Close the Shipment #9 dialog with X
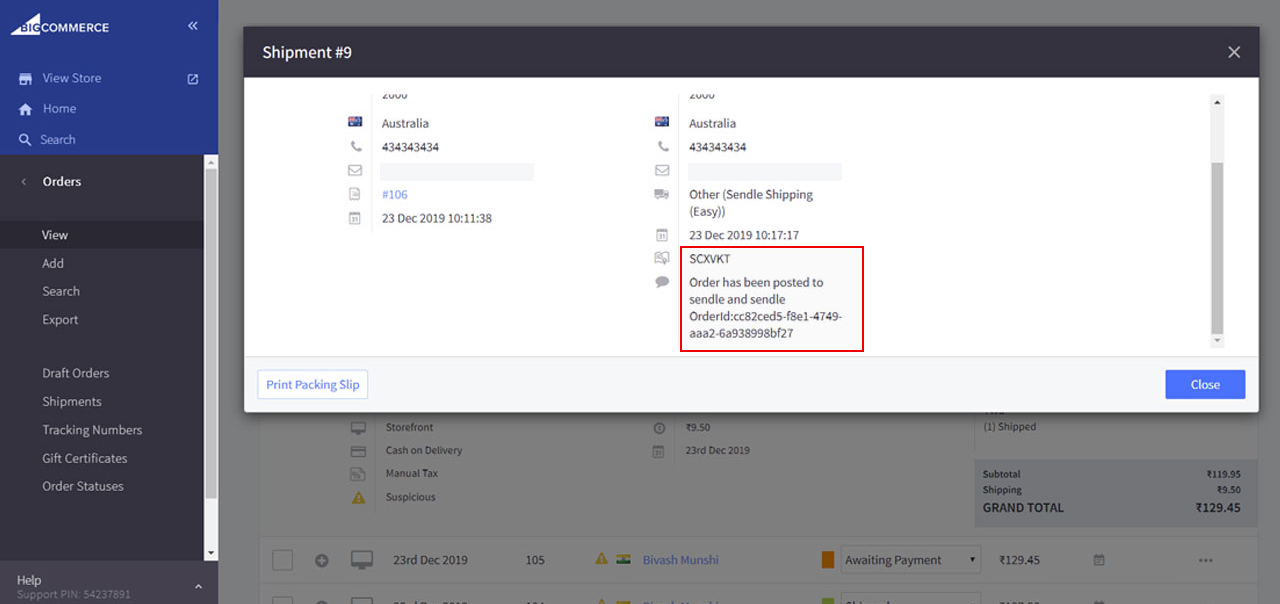The image size is (1280, 604). point(1234,52)
